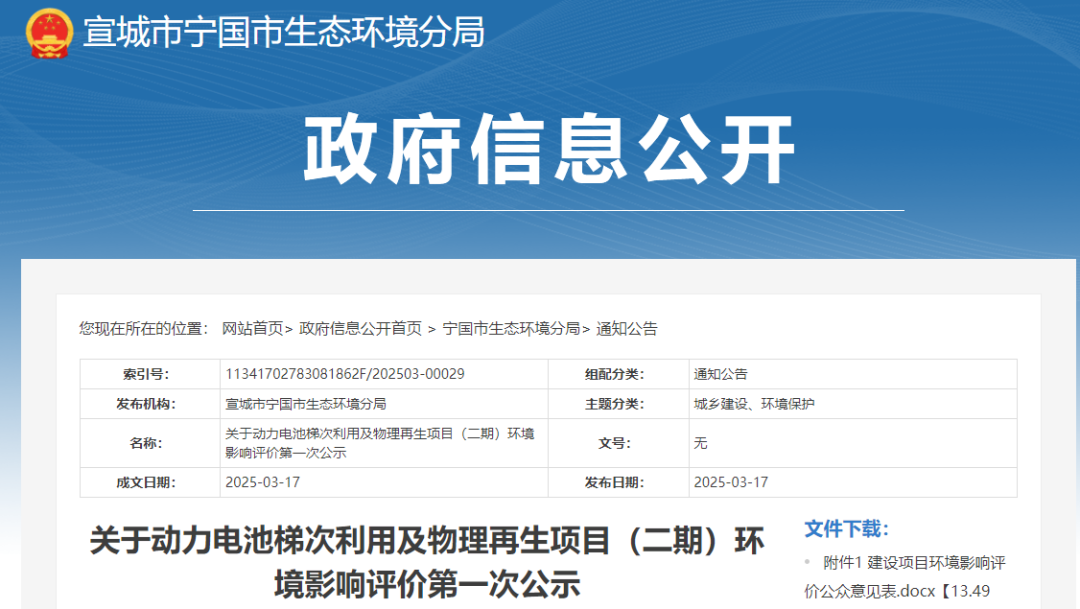Click the 您现在所在的位置 label

(144, 329)
